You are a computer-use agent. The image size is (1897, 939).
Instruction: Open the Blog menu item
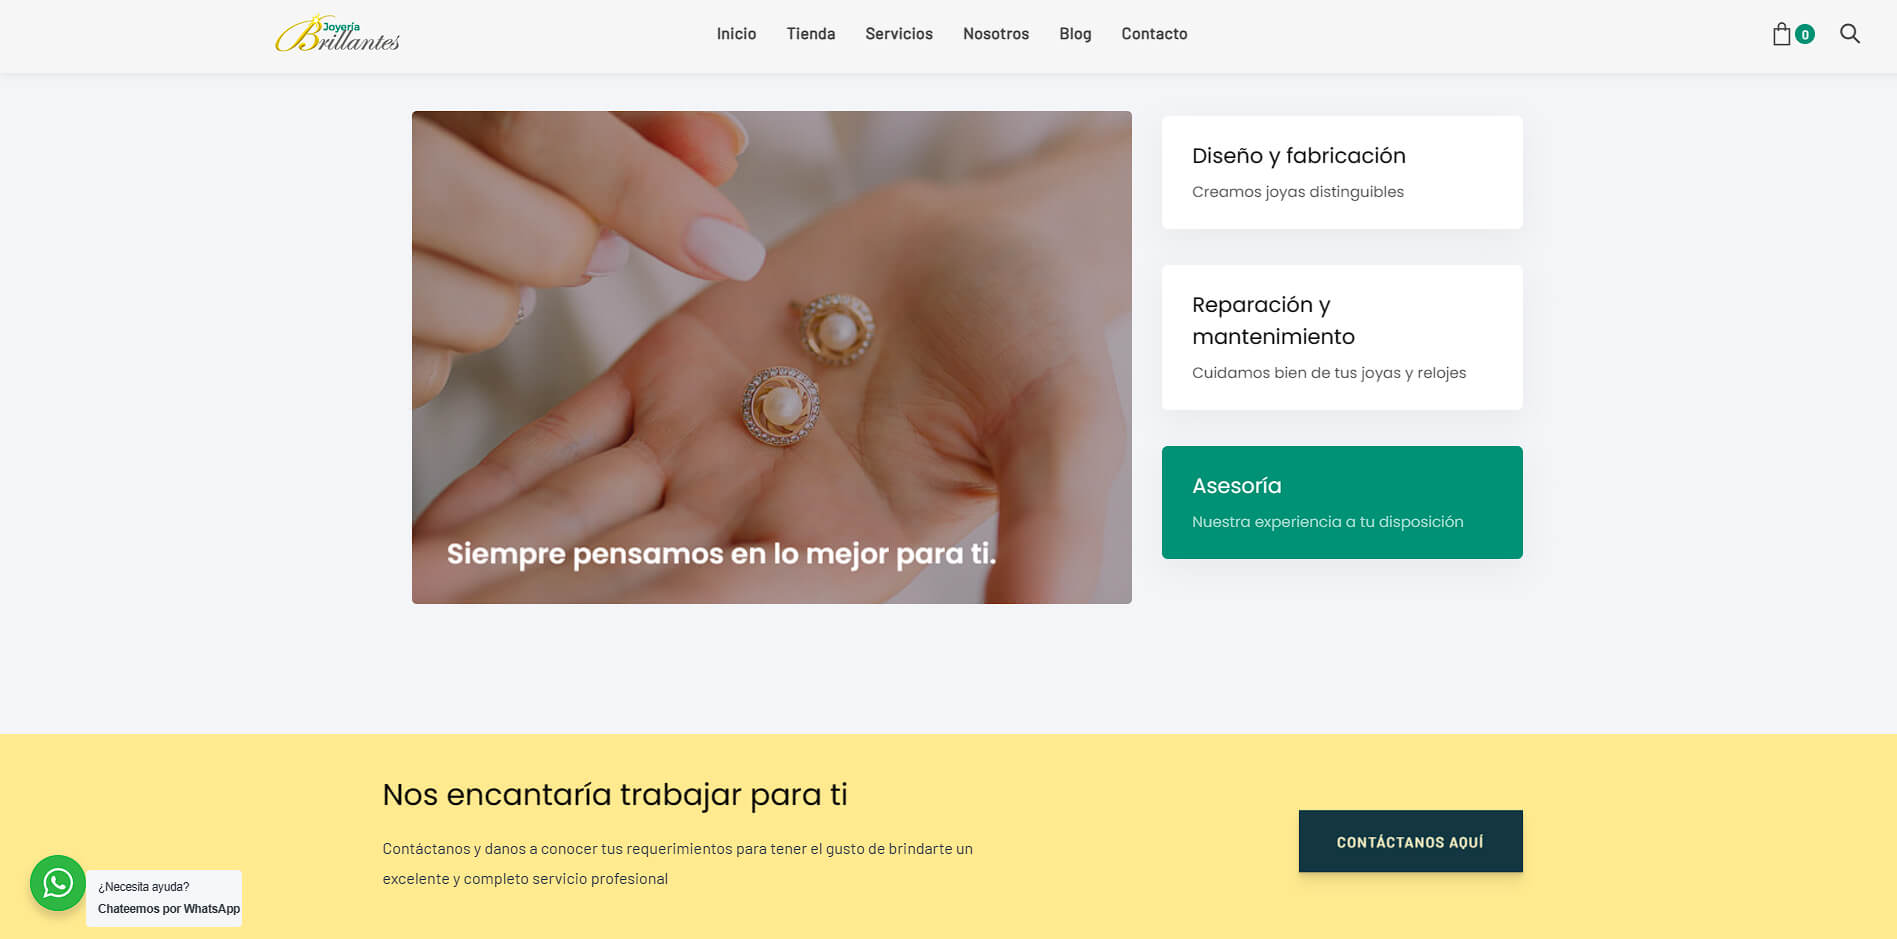click(x=1075, y=34)
